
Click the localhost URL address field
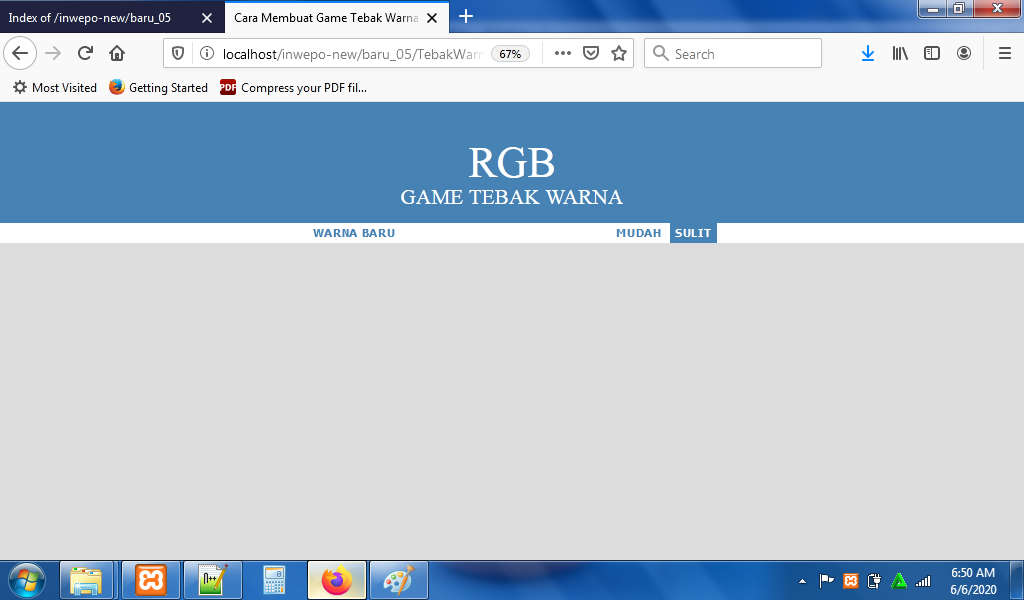click(351, 54)
